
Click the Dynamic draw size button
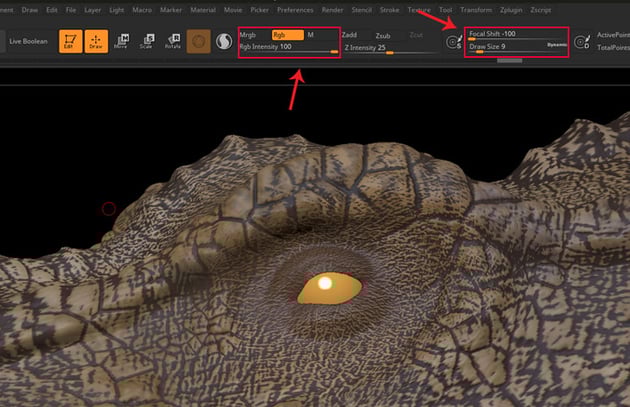pos(558,46)
